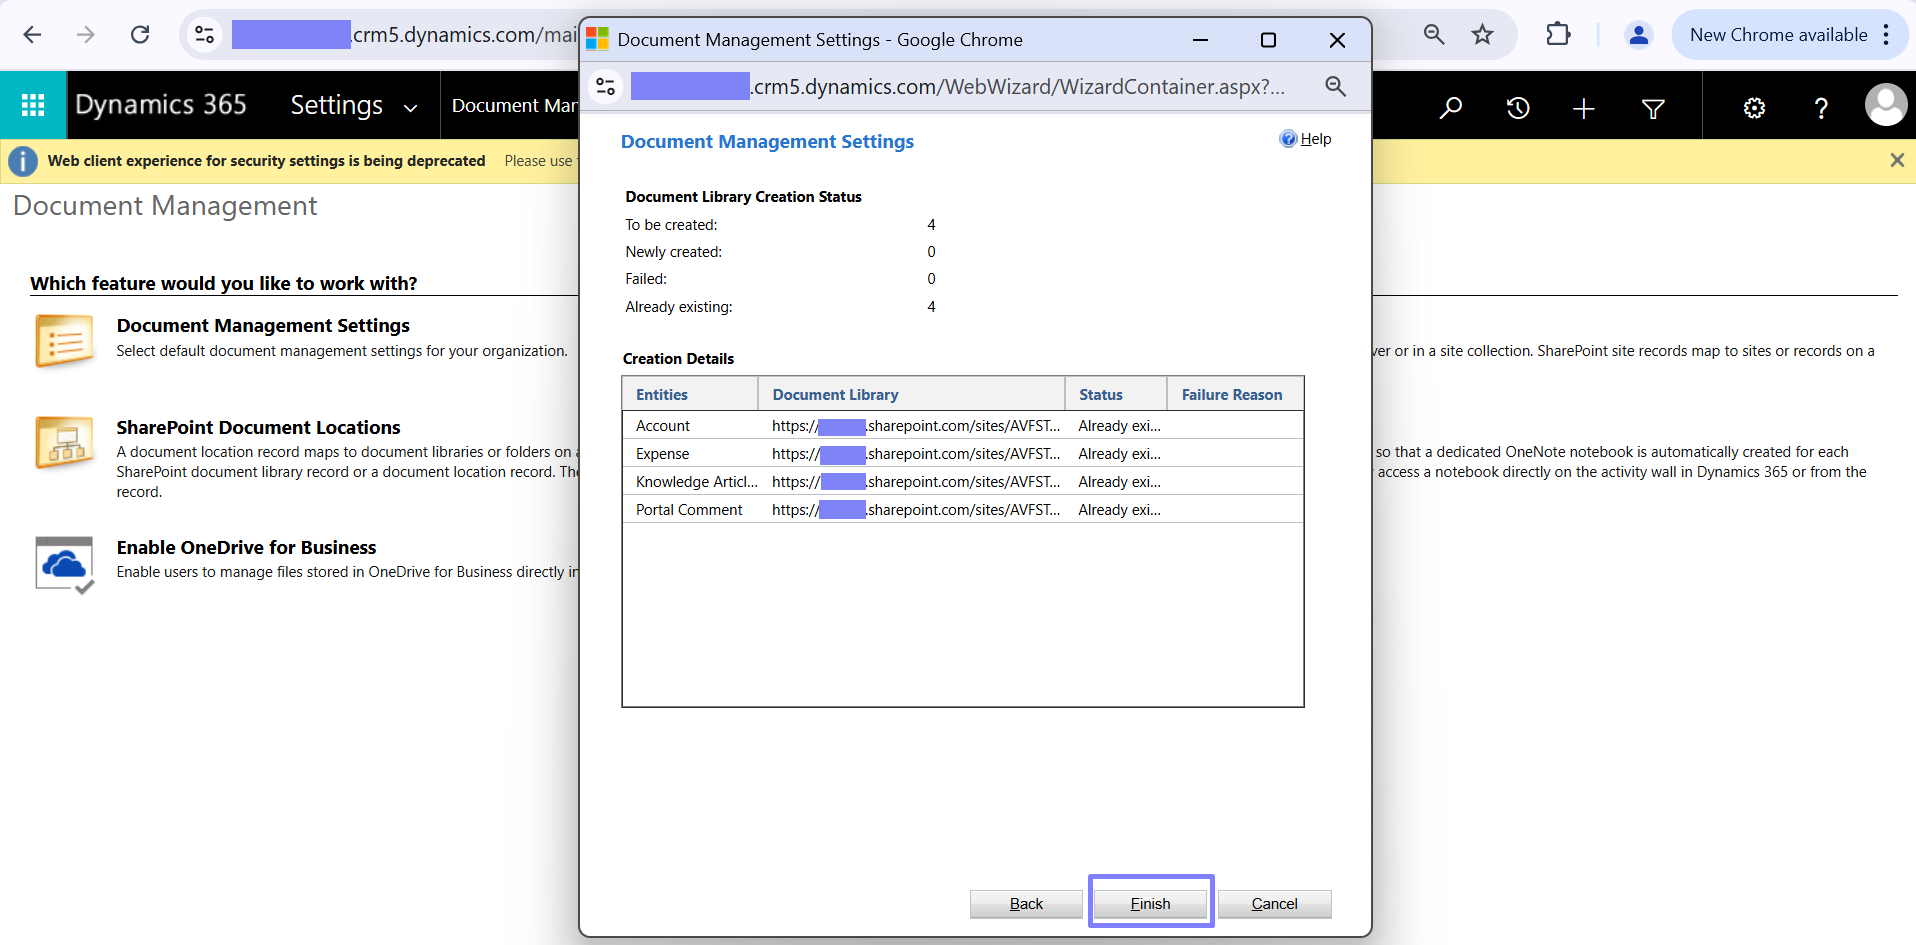Bookmark this page with the star icon
Screen dimensions: 1916x945
(1482, 35)
